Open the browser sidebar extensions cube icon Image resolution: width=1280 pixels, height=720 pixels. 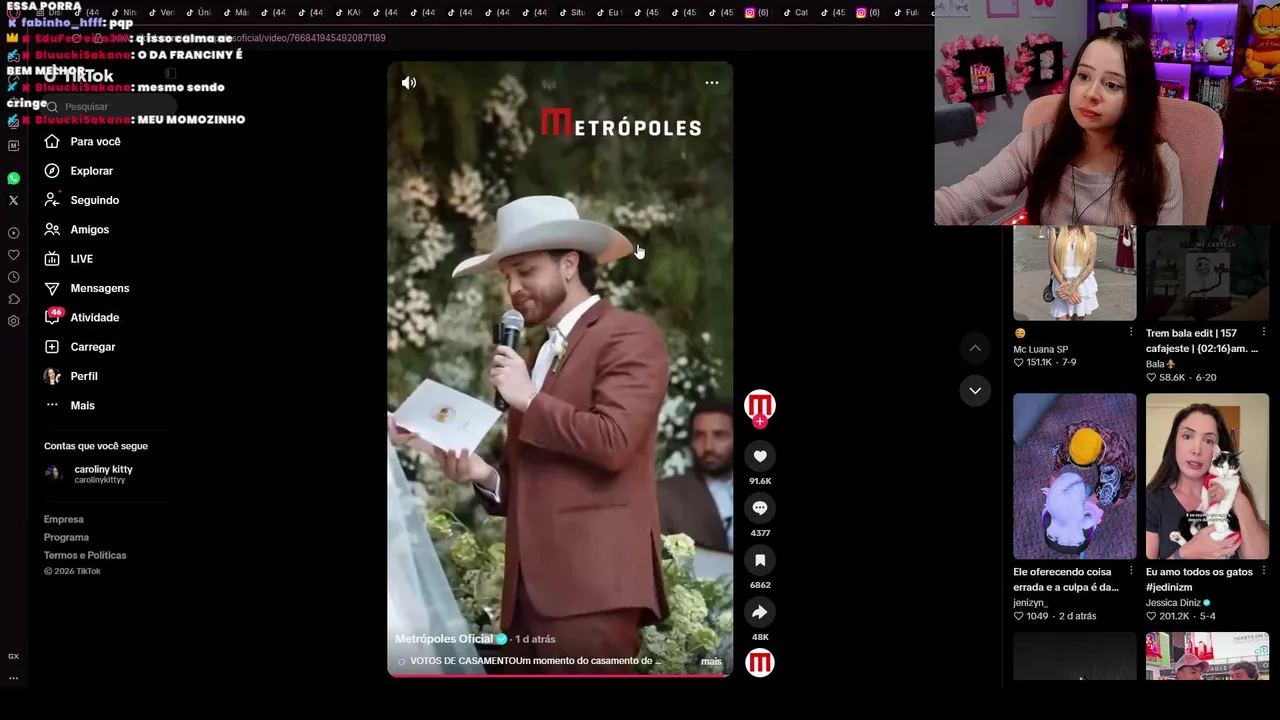click(x=13, y=299)
